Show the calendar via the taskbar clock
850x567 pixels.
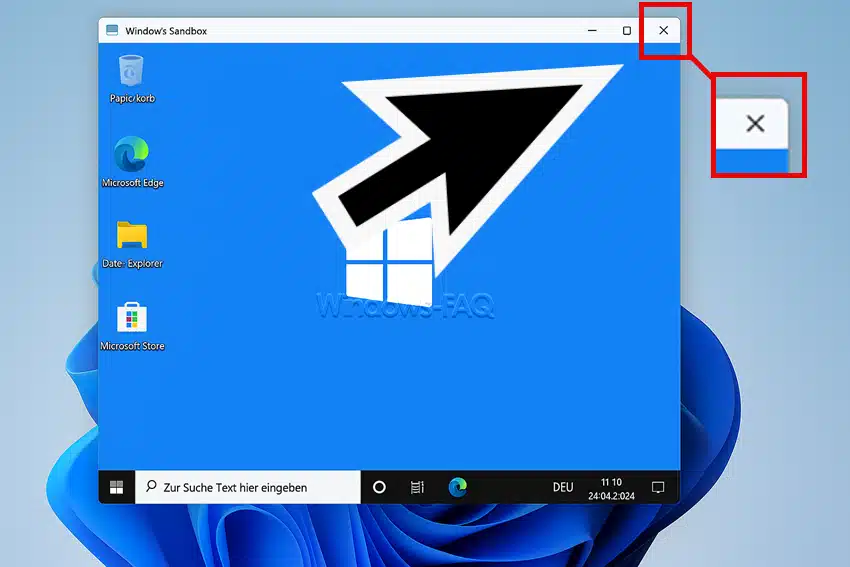[611, 488]
